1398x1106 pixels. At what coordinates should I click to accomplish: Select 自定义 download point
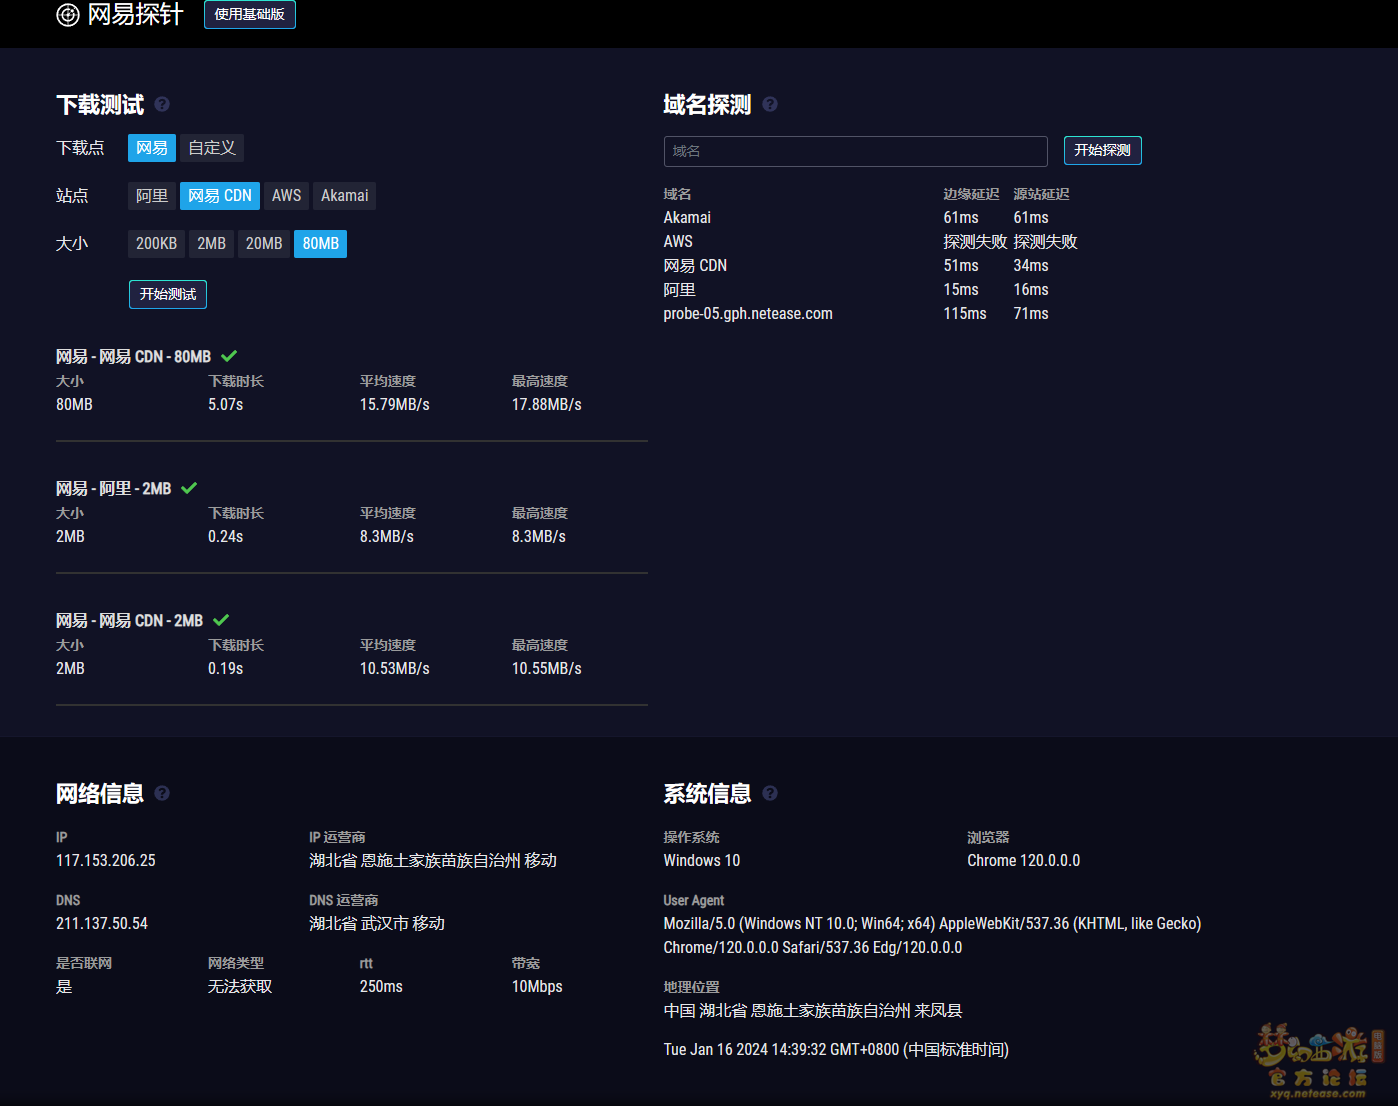click(x=212, y=148)
